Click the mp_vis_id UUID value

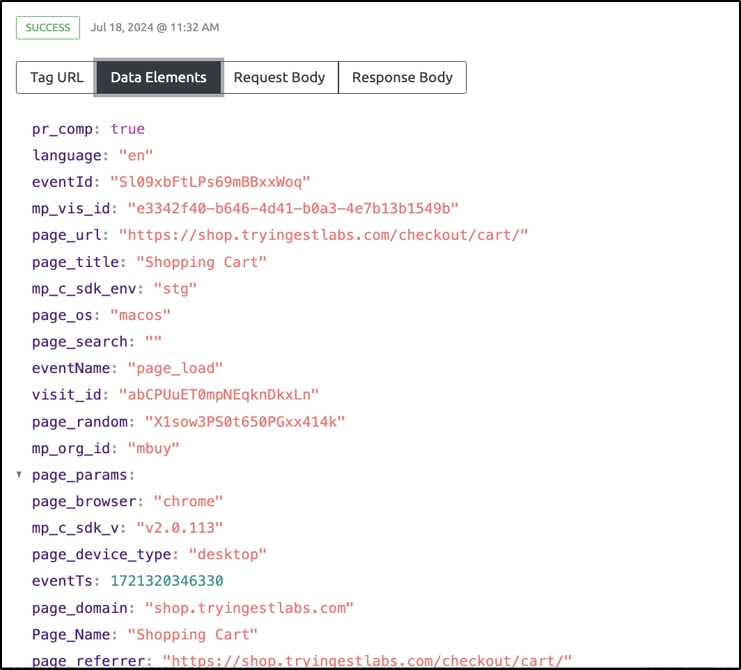coord(292,208)
